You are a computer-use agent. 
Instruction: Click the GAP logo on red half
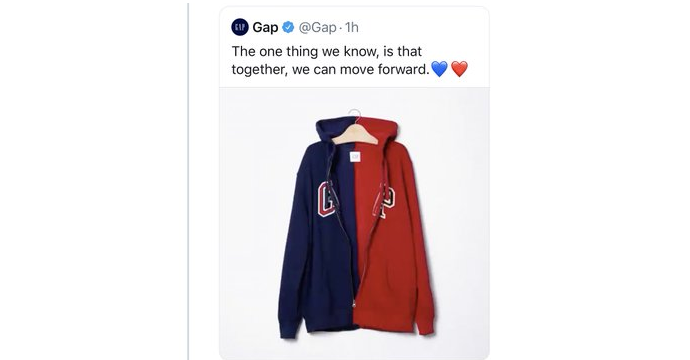(384, 201)
